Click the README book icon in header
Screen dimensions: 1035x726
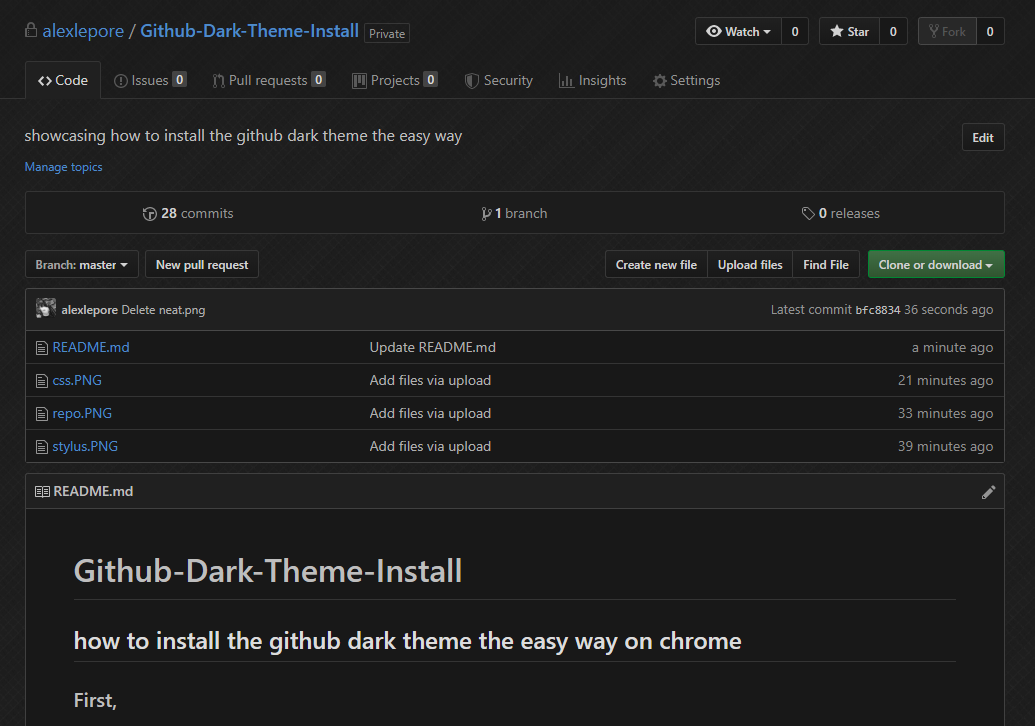pos(42,492)
